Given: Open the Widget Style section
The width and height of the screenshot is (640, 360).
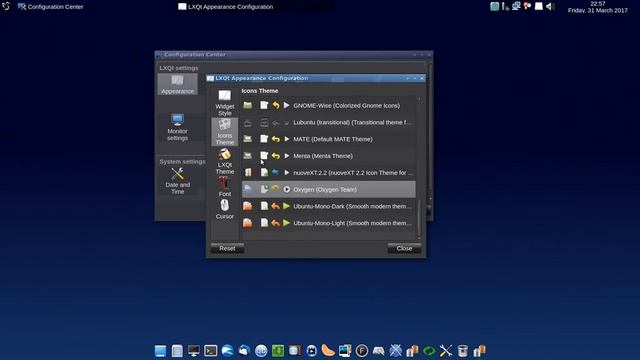Looking at the screenshot, I should (224, 103).
